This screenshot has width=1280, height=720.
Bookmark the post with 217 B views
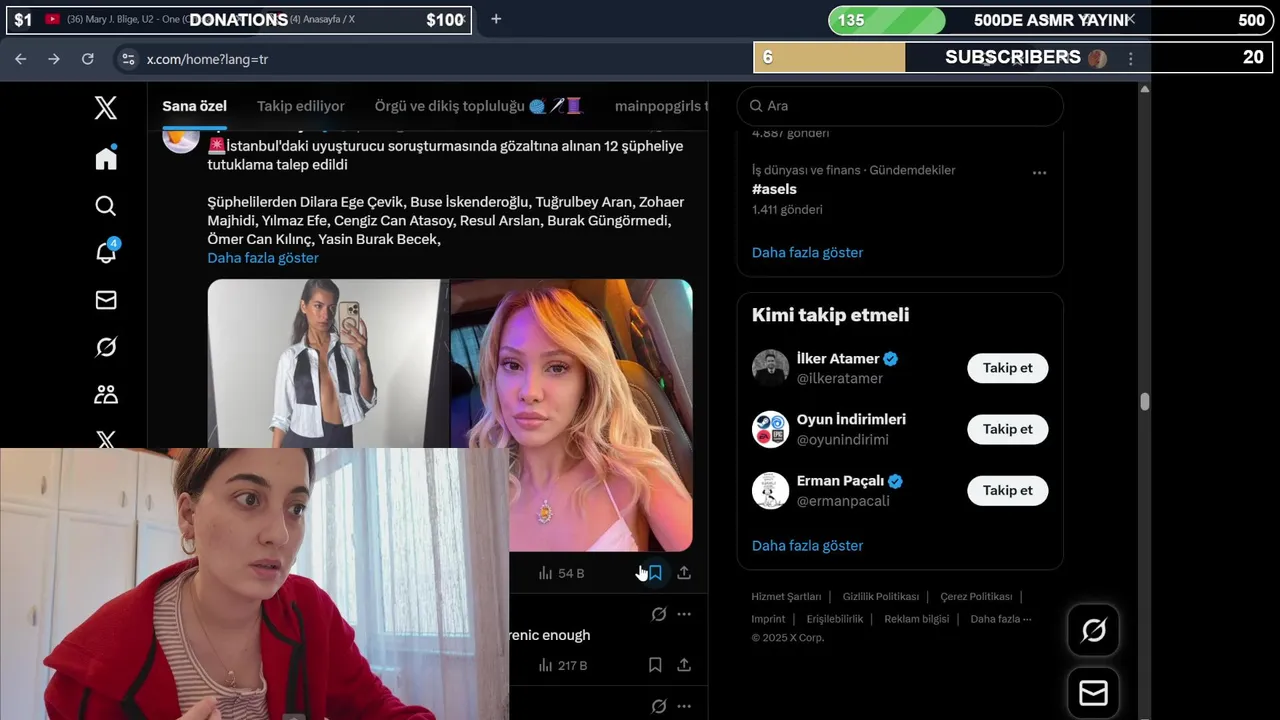[655, 664]
